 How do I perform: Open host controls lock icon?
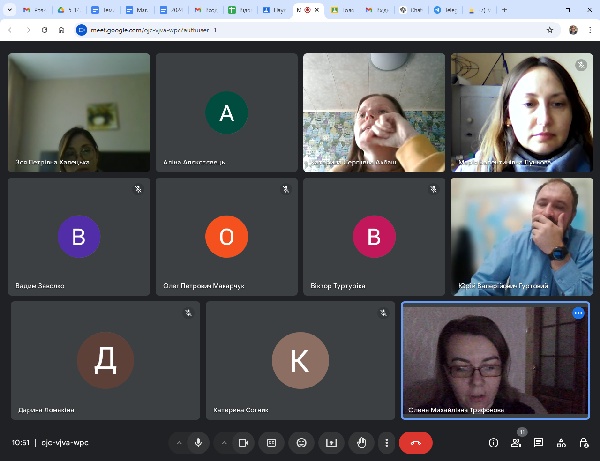tap(582, 442)
